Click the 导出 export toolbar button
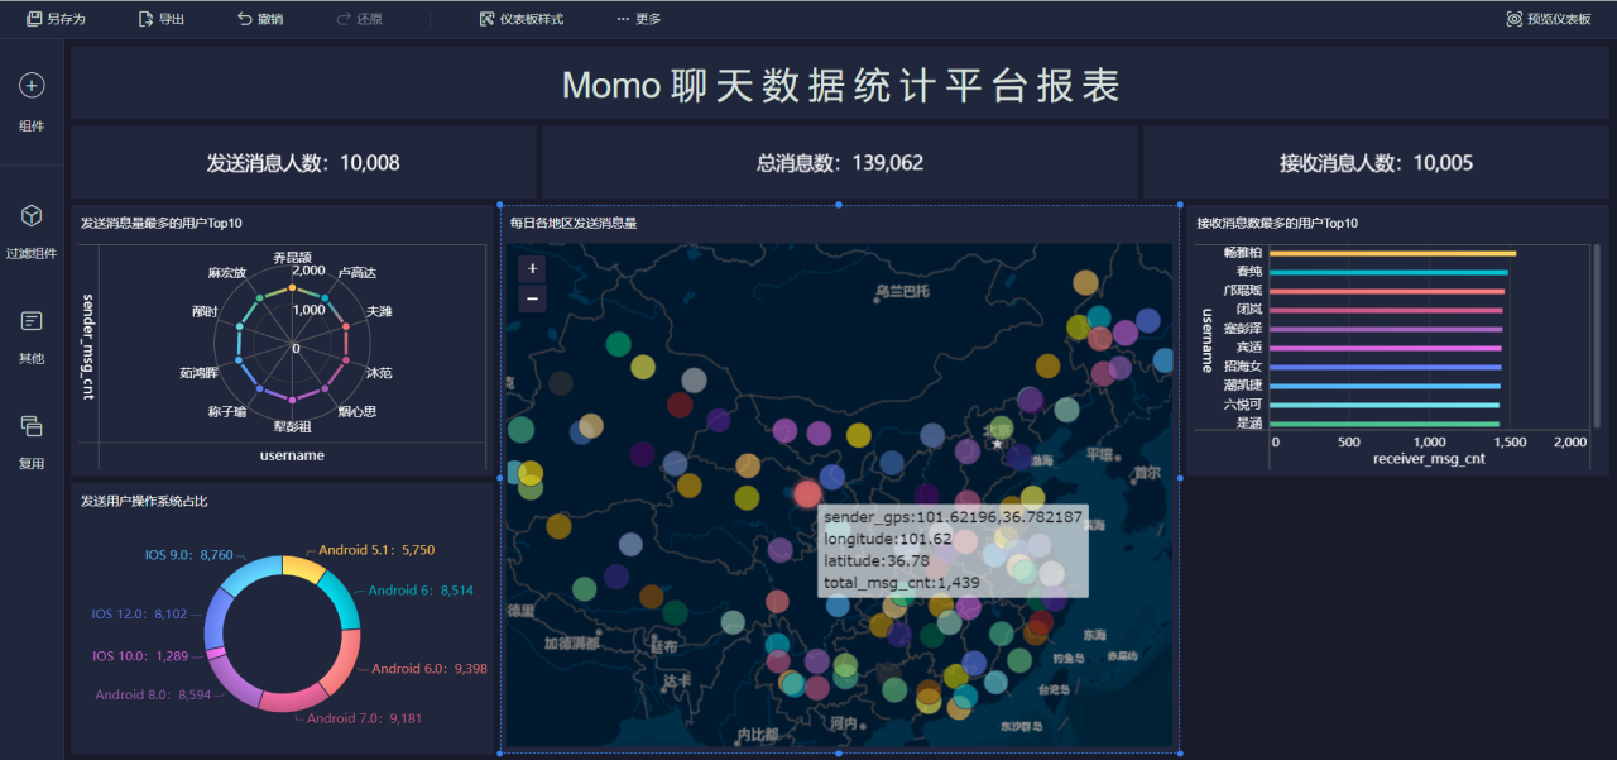This screenshot has width=1617, height=760. [x=161, y=19]
